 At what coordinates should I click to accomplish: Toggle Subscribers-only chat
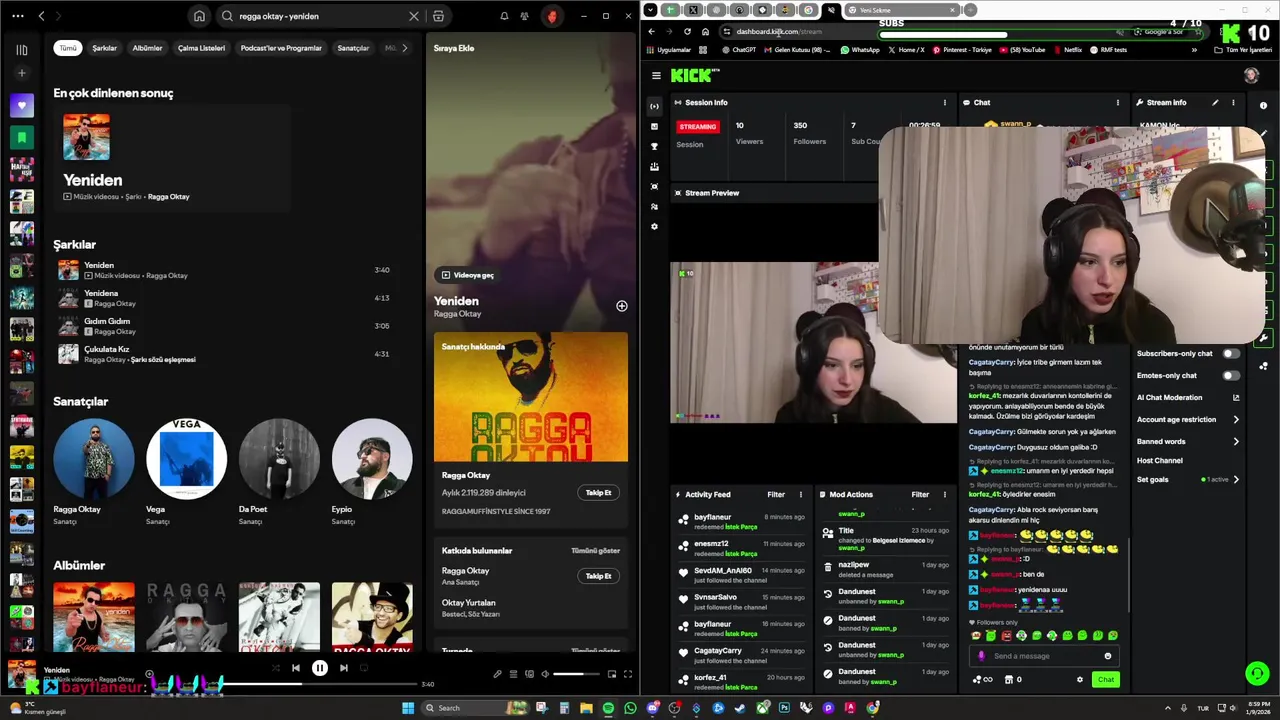pyautogui.click(x=1230, y=353)
